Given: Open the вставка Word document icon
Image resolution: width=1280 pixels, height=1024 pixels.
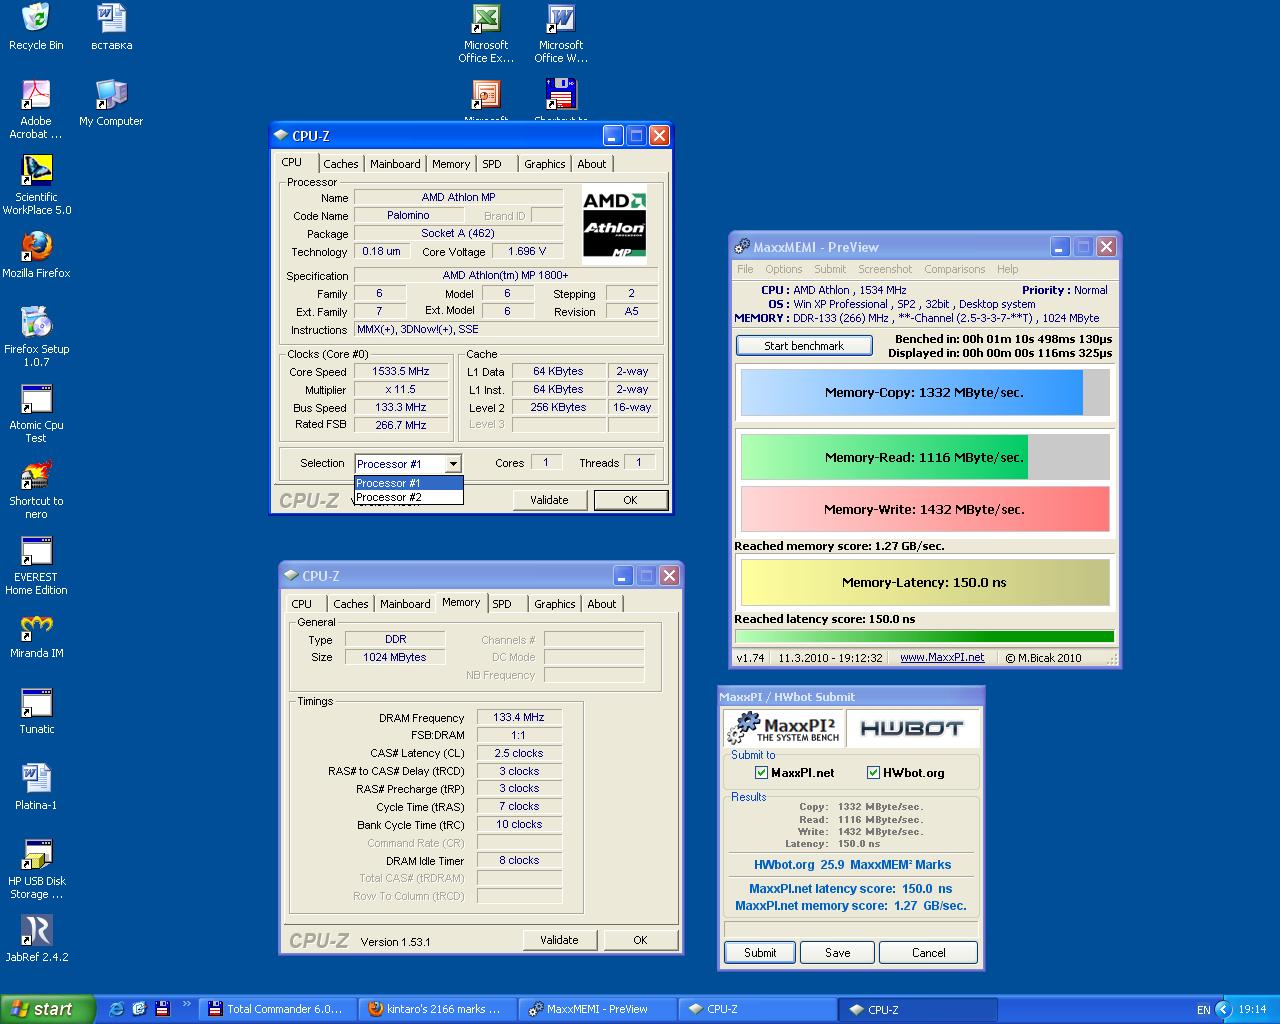Looking at the screenshot, I should [111, 27].
